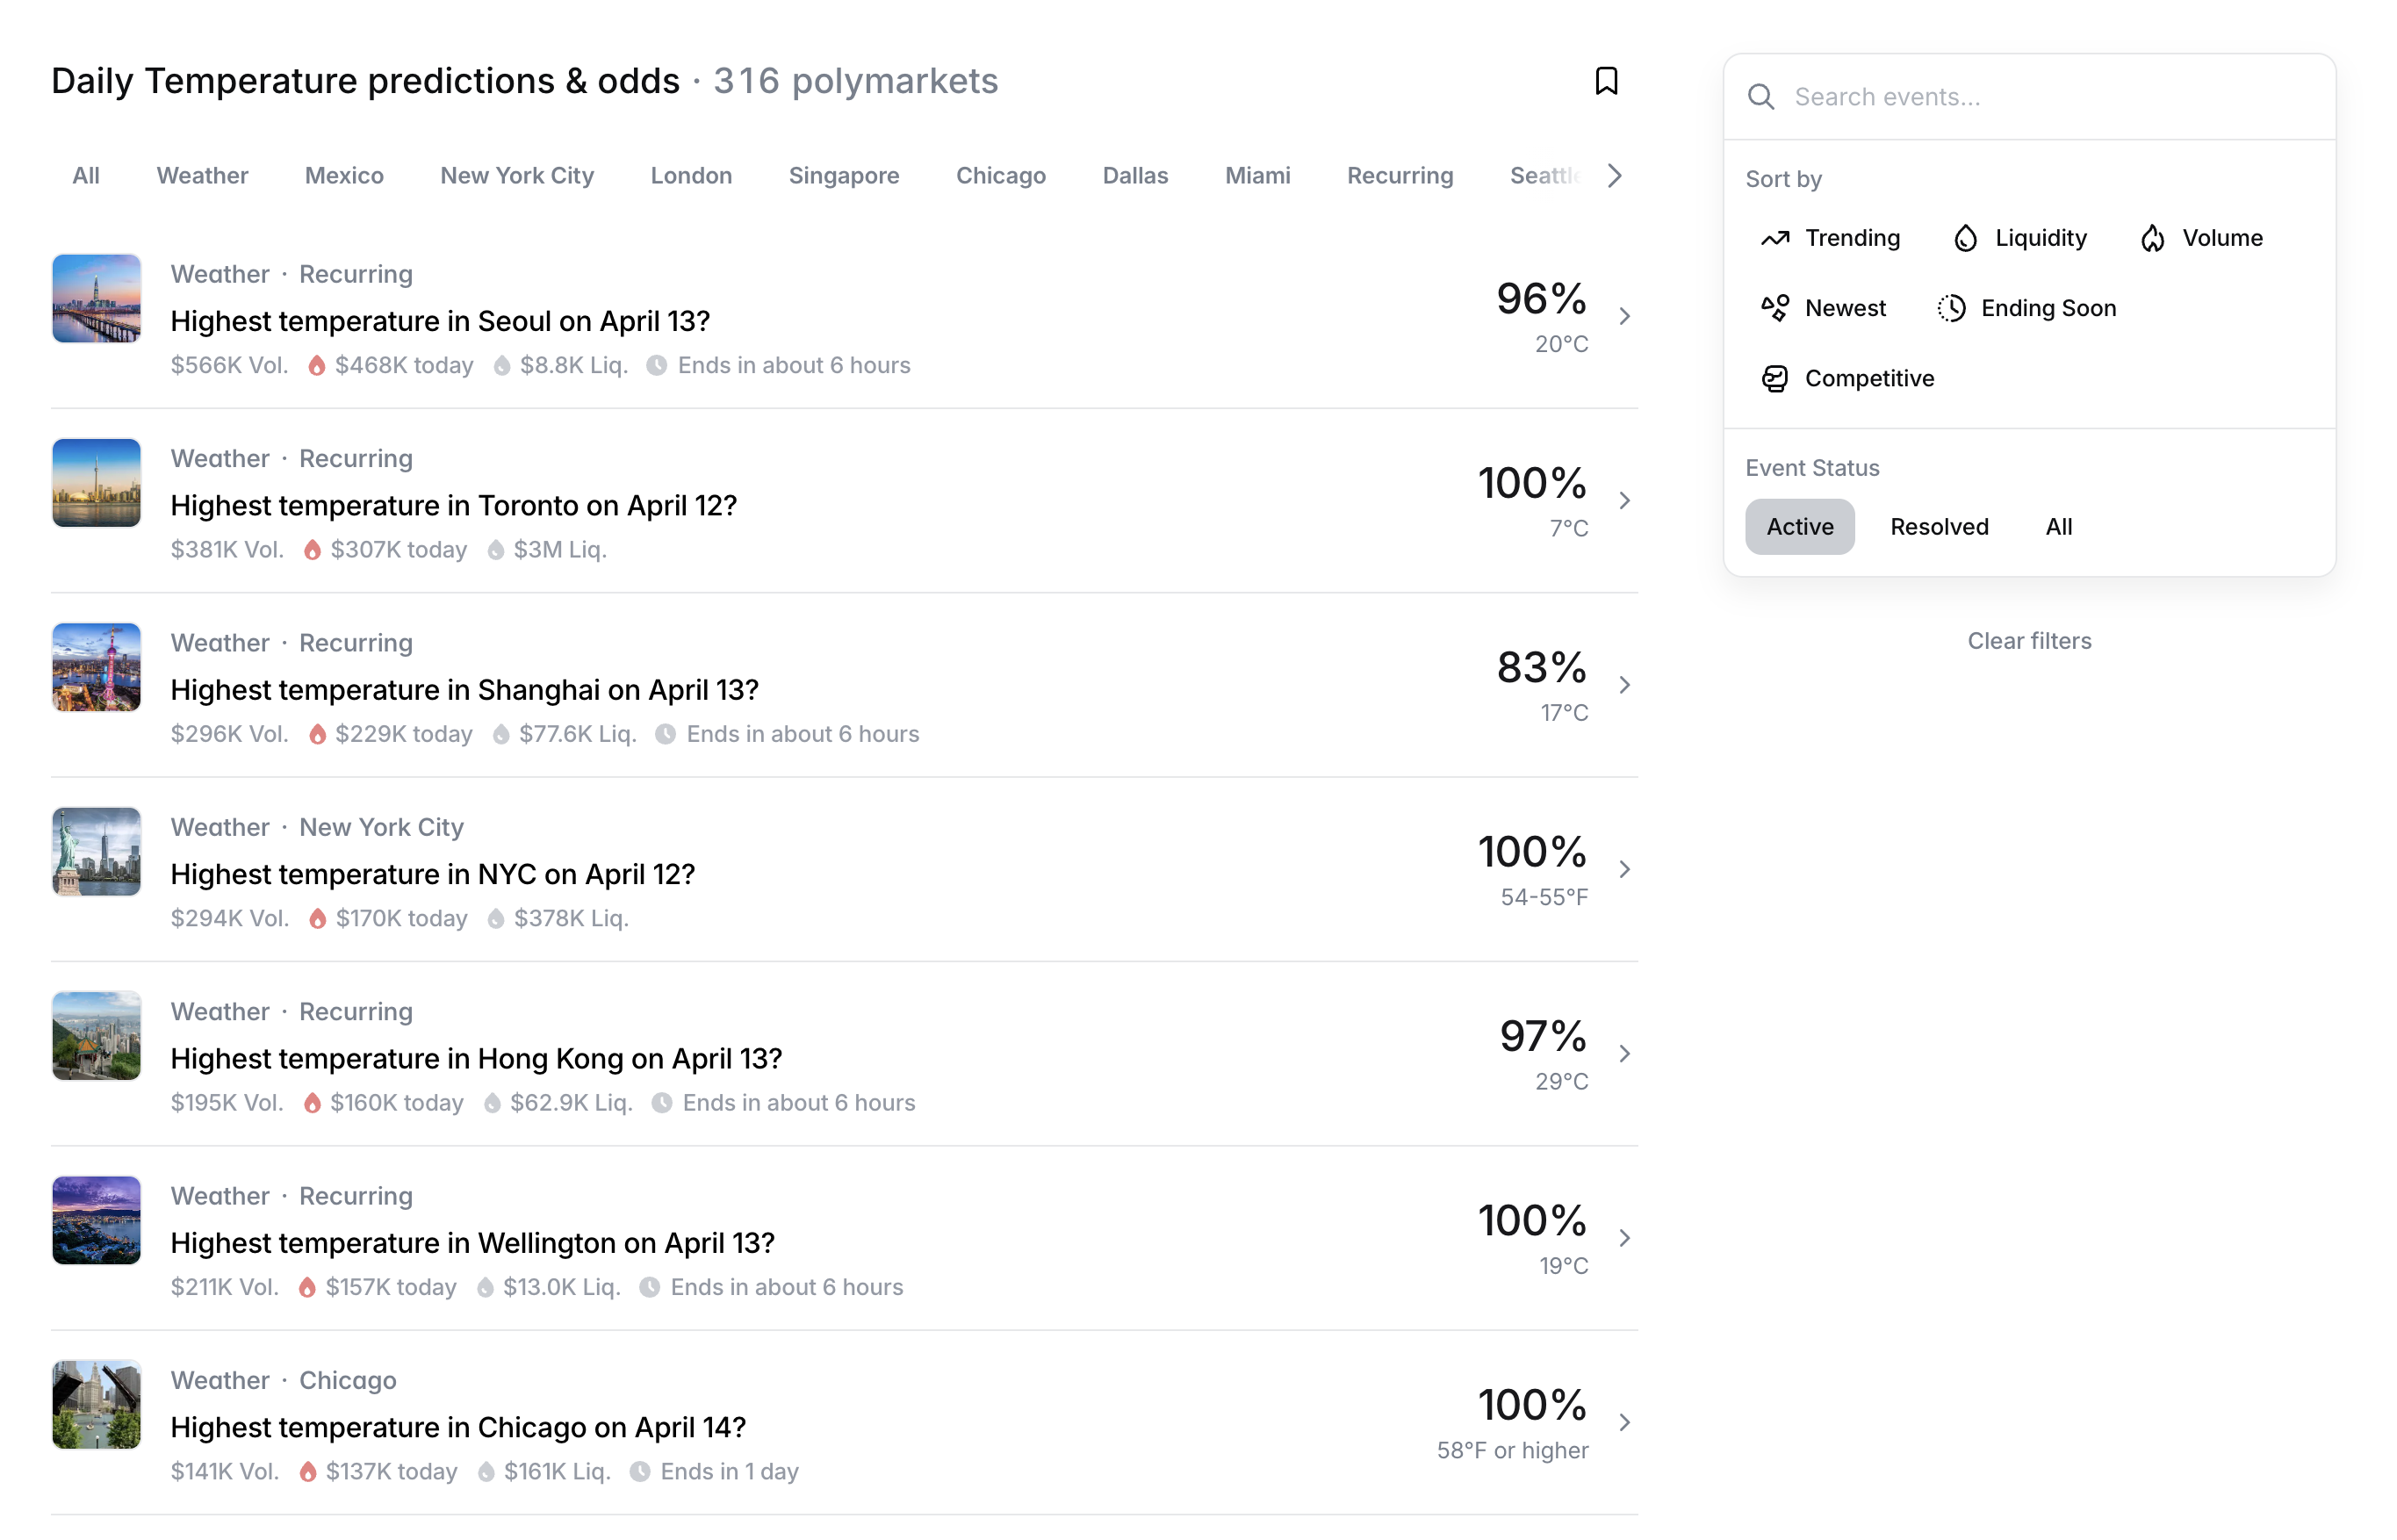Viewport: 2397px width, 1540px height.
Task: Select the Singapore category tab
Action: (843, 176)
